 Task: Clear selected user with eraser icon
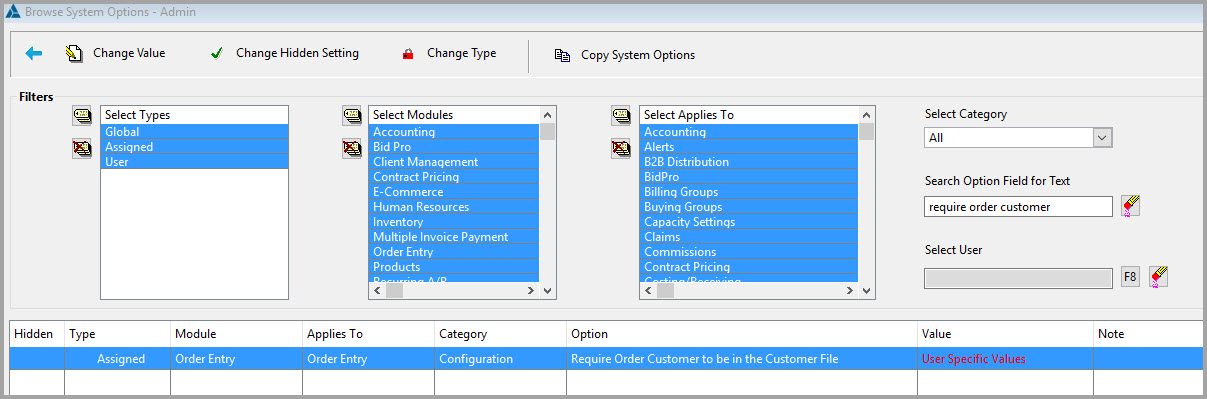1159,276
